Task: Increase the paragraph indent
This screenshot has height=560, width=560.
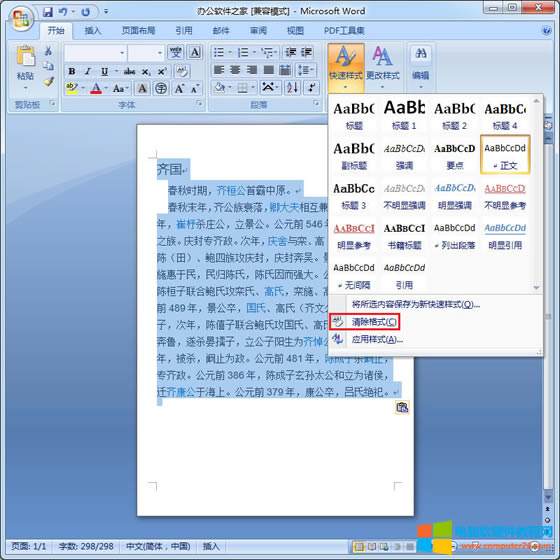Action: (x=306, y=52)
